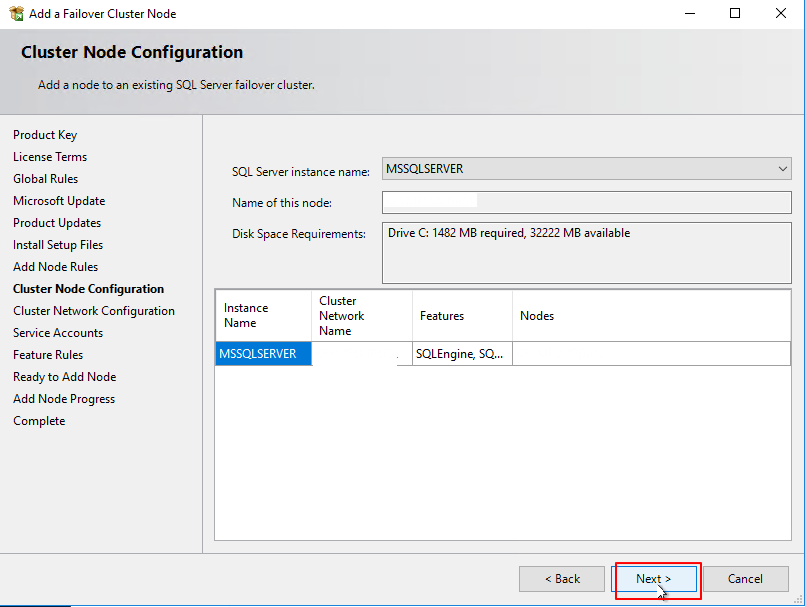805x607 pixels.
Task: Select Service Accounts step in sidebar
Action: tap(58, 333)
